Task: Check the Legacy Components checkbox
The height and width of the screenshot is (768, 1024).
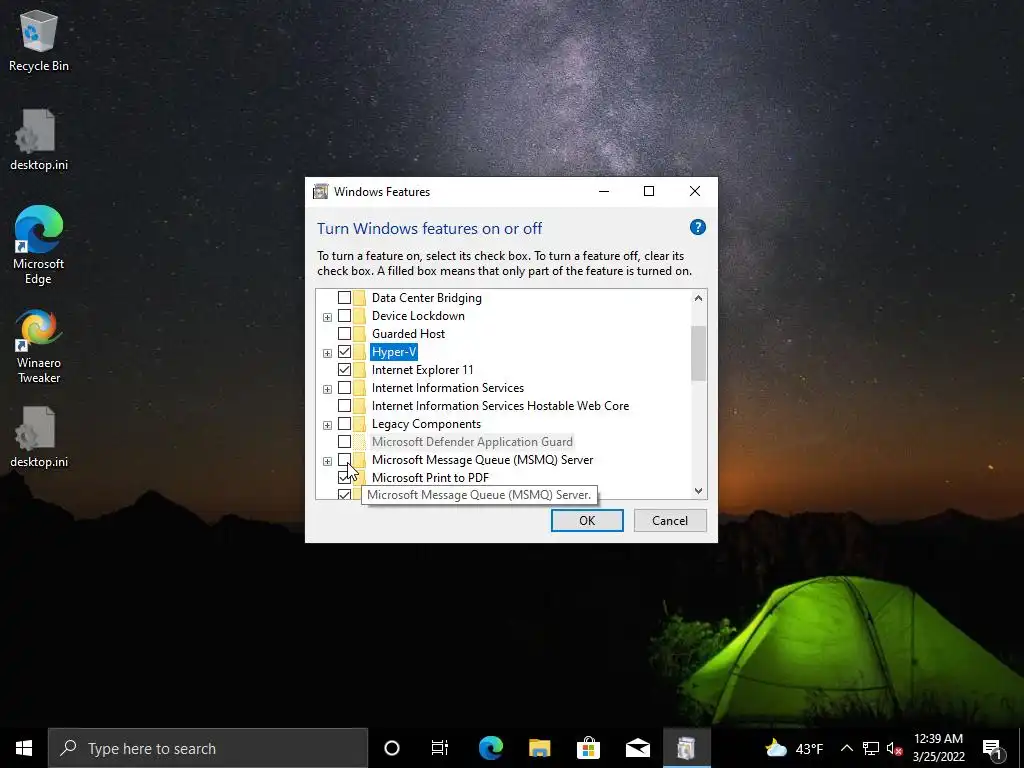Action: [x=344, y=424]
